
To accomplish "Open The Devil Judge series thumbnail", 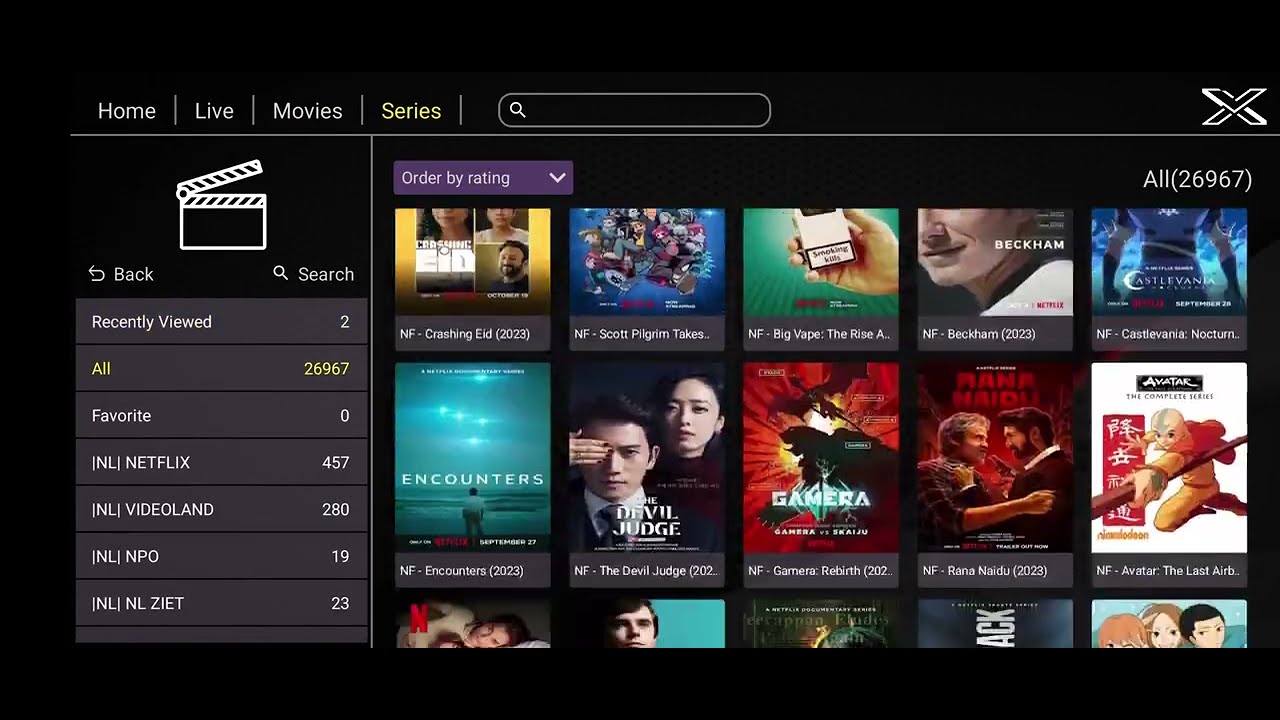I will tap(647, 474).
